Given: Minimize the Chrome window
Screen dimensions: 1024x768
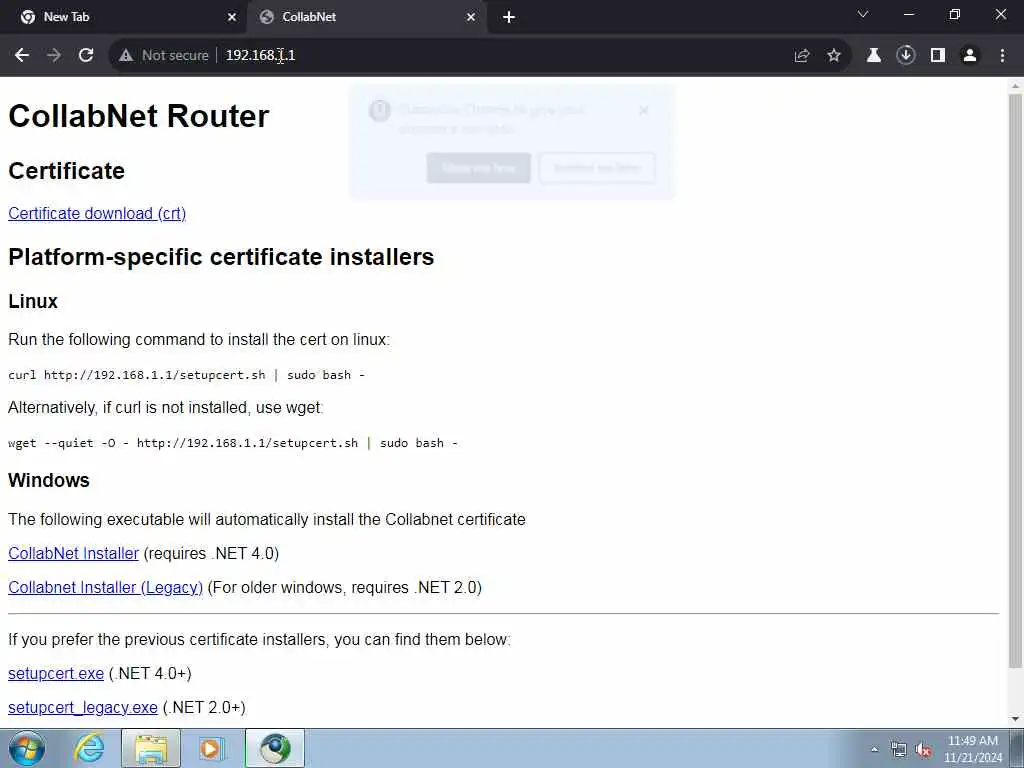Looking at the screenshot, I should (908, 14).
